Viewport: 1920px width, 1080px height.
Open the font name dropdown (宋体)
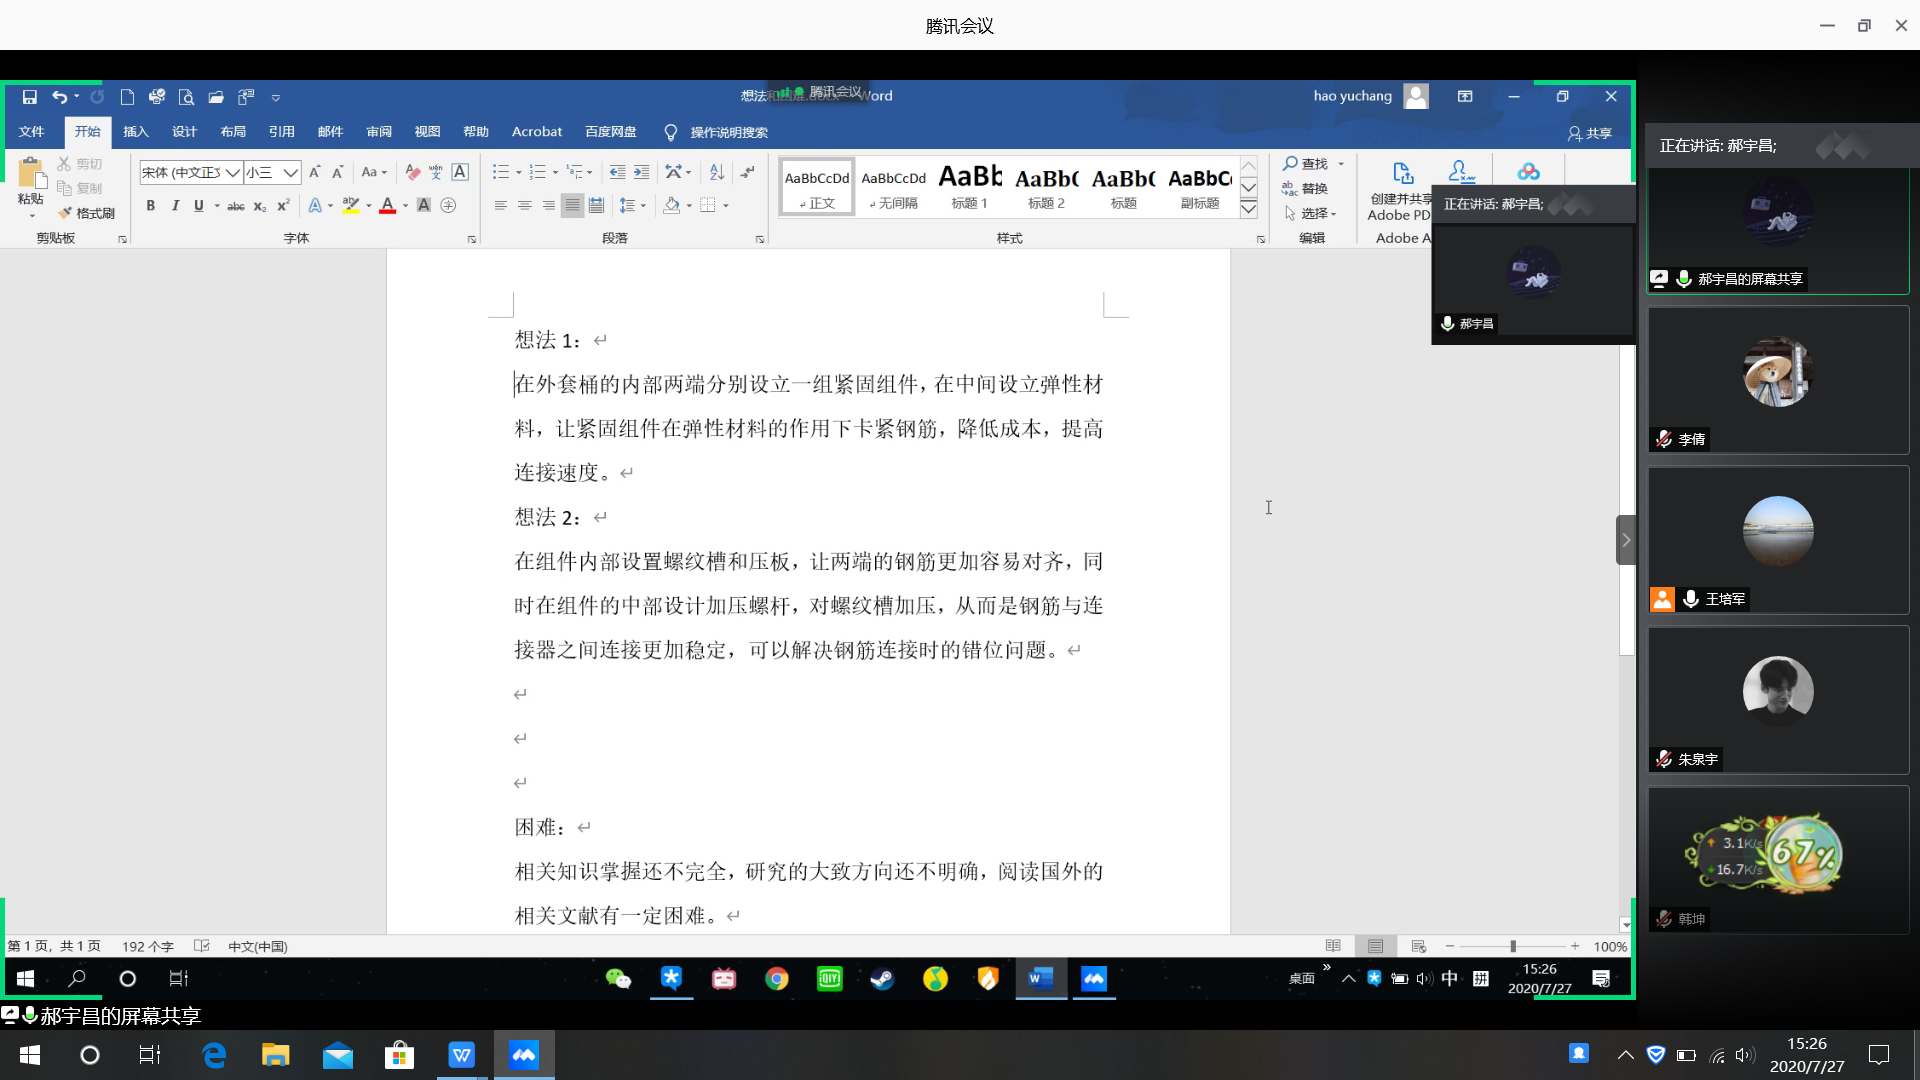[x=233, y=172]
